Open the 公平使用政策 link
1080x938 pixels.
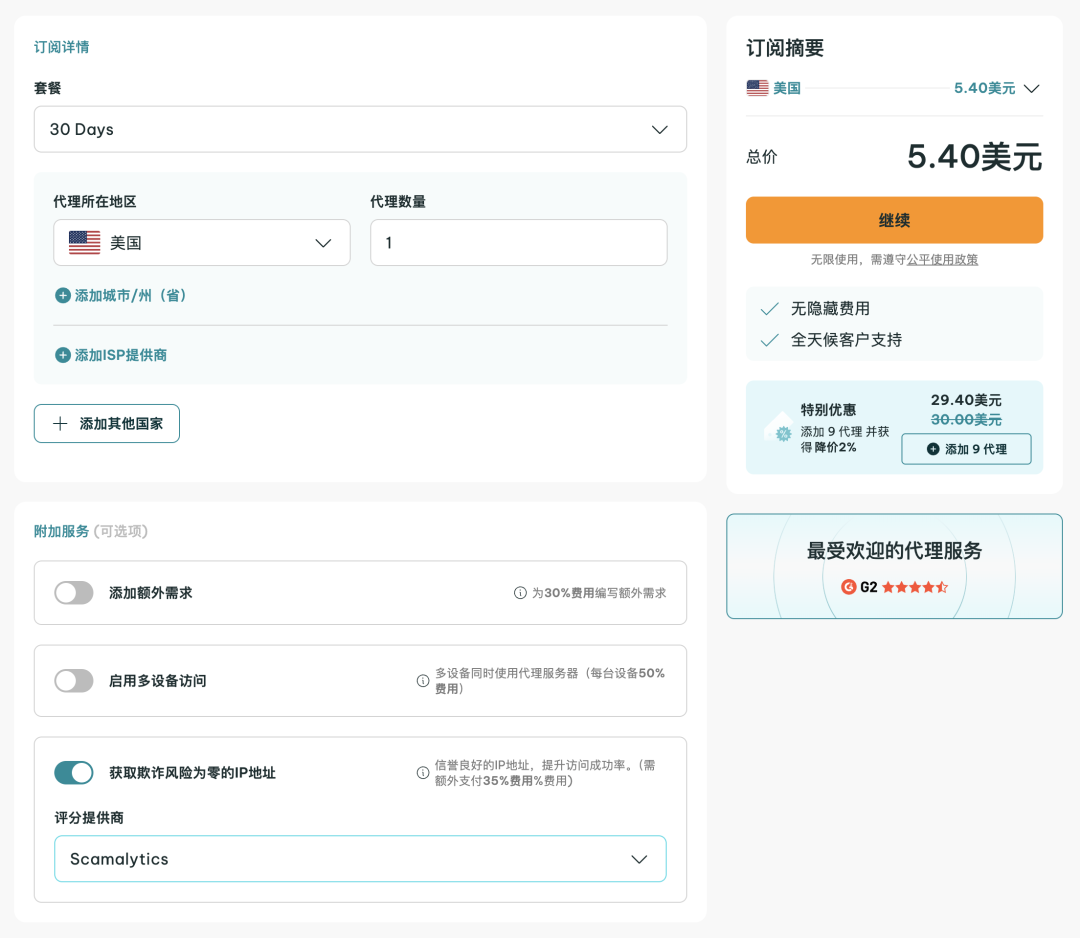click(x=942, y=260)
